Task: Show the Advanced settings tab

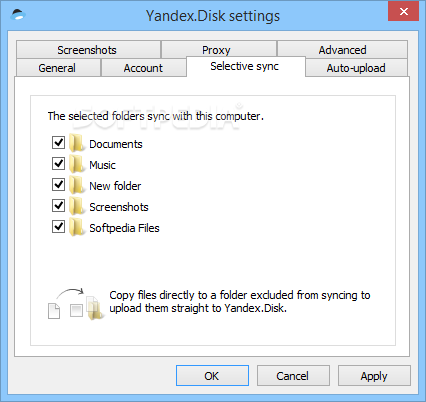Action: [342, 50]
